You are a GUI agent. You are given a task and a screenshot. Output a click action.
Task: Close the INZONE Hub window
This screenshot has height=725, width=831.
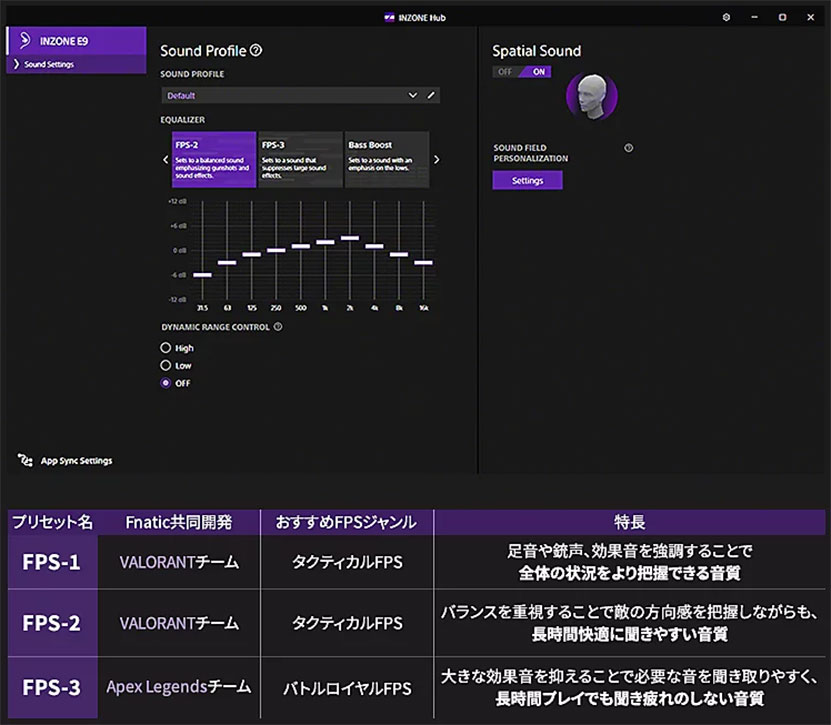pos(810,17)
